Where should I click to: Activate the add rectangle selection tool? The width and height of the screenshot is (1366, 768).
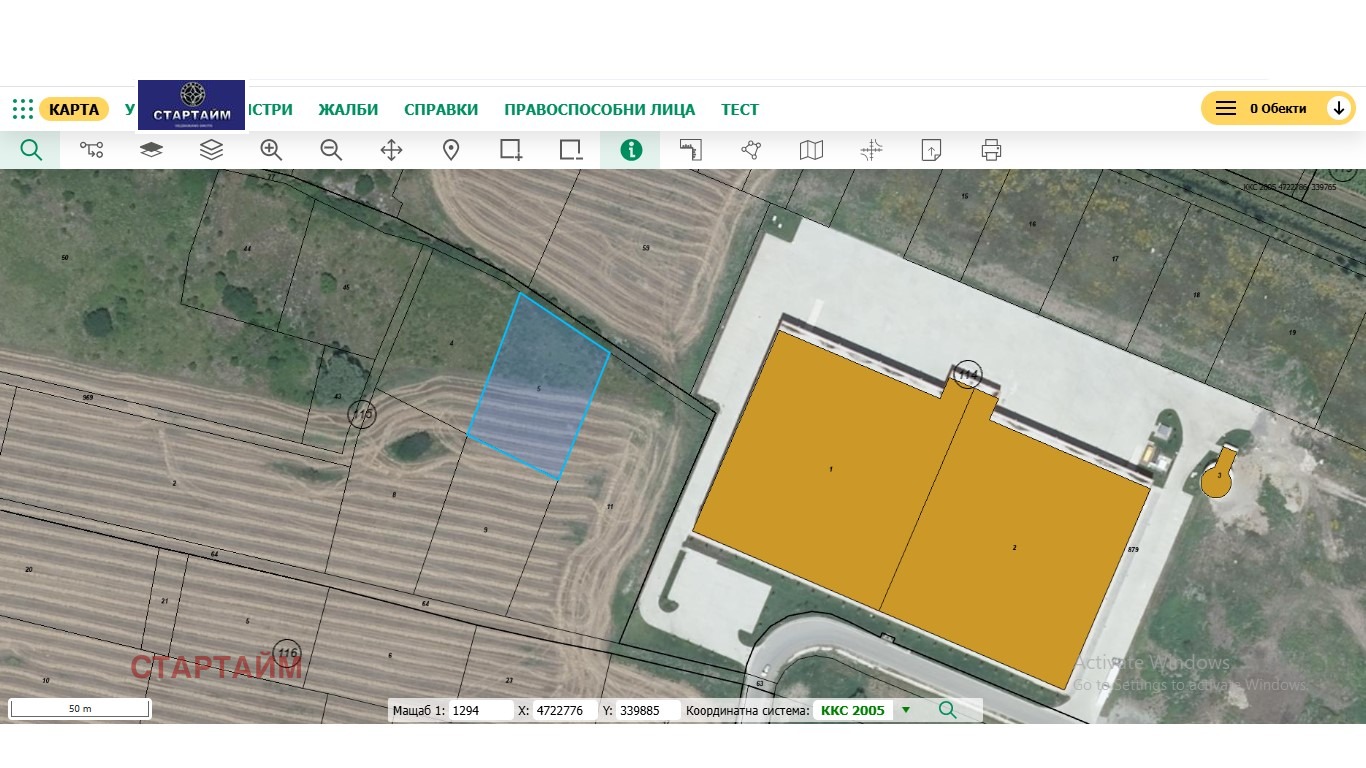[x=511, y=150]
